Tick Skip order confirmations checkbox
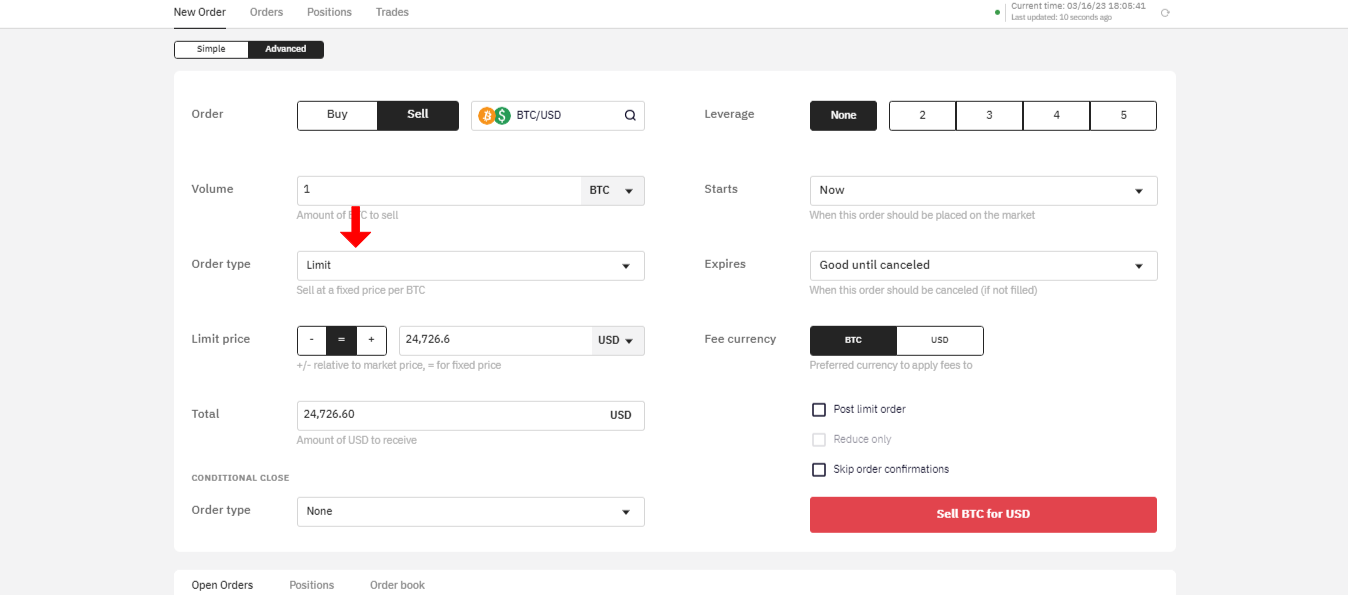 point(819,470)
